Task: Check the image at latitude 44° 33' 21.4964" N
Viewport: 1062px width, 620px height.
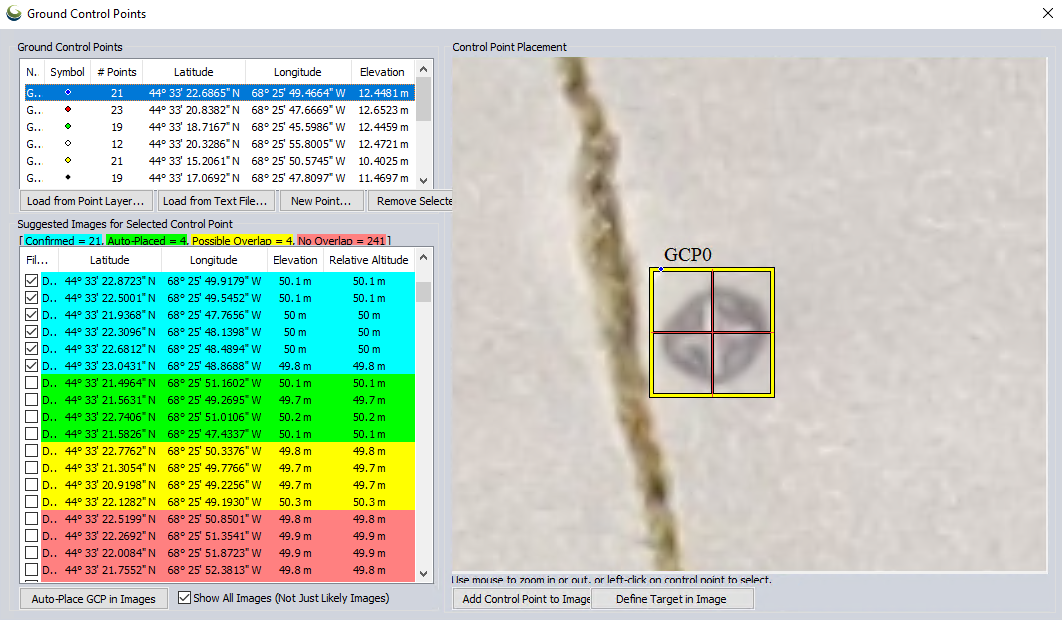Action: (x=31, y=383)
